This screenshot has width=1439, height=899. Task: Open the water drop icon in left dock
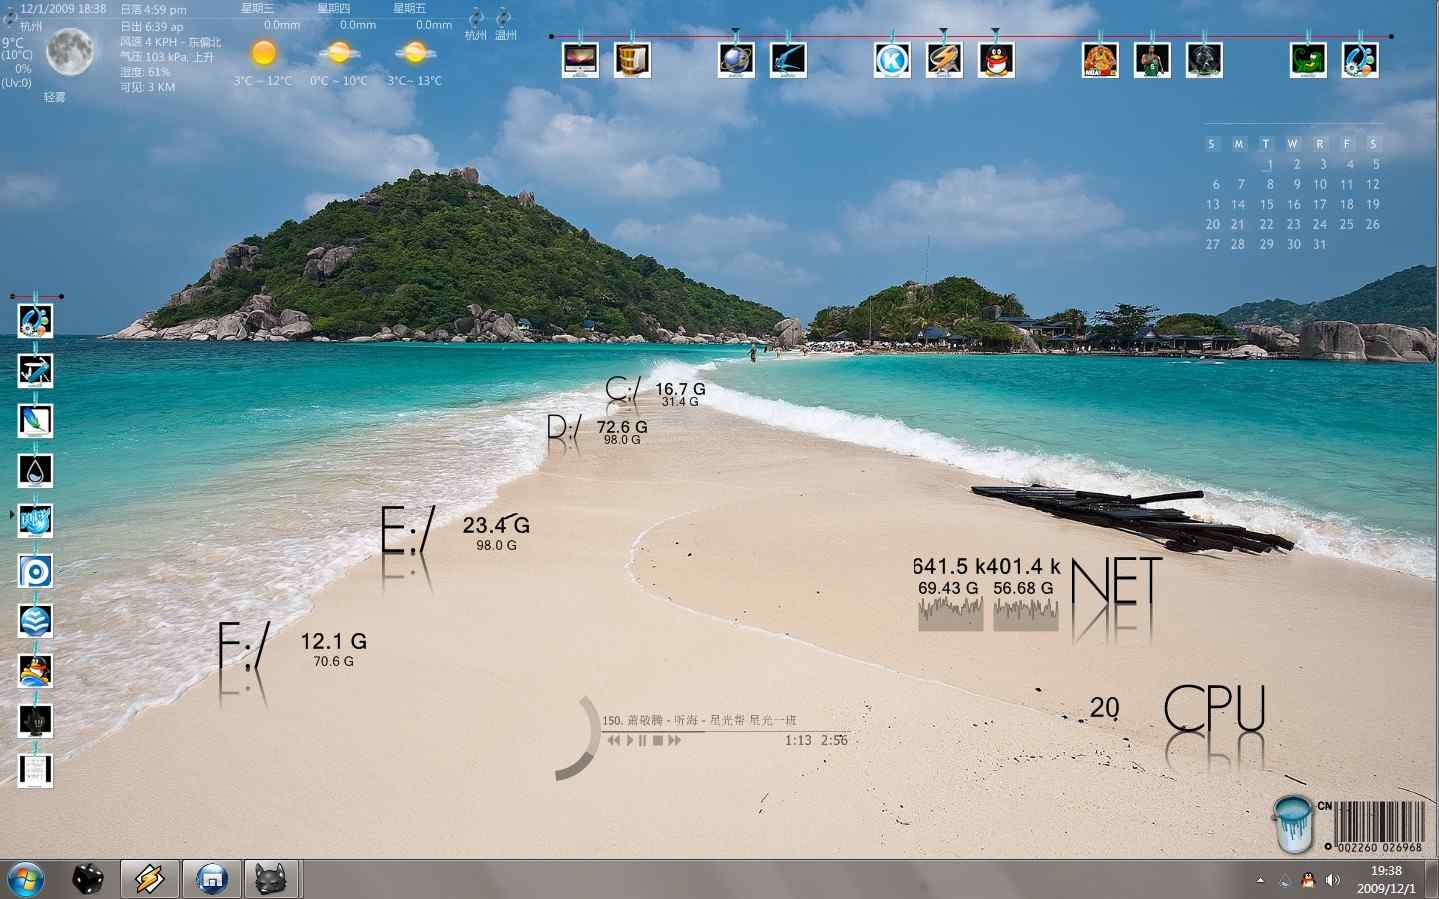(x=35, y=470)
